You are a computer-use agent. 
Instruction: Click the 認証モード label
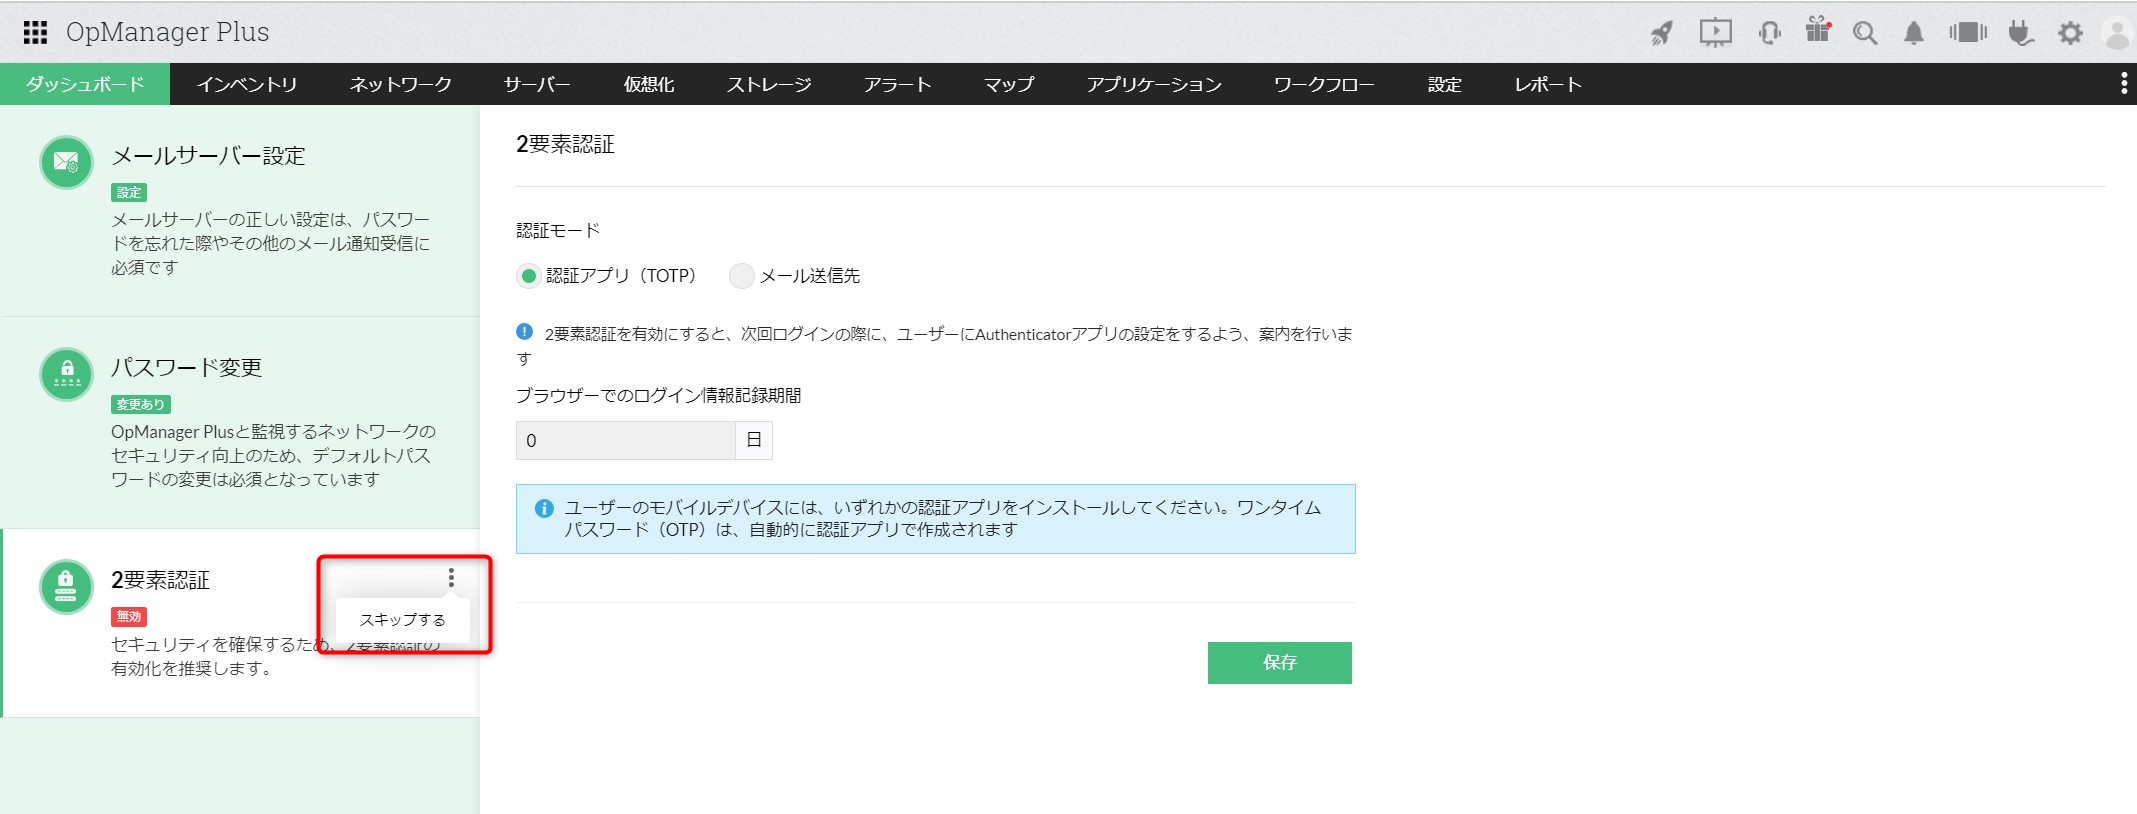(x=558, y=230)
